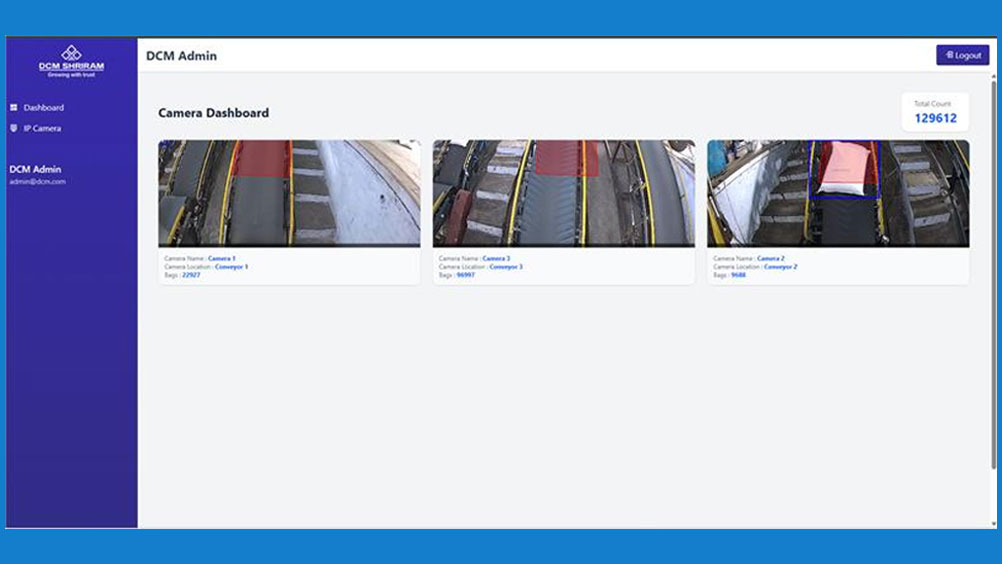The width and height of the screenshot is (1002, 564).
Task: Click the icon inside the Logout button
Action: pyautogui.click(x=949, y=55)
